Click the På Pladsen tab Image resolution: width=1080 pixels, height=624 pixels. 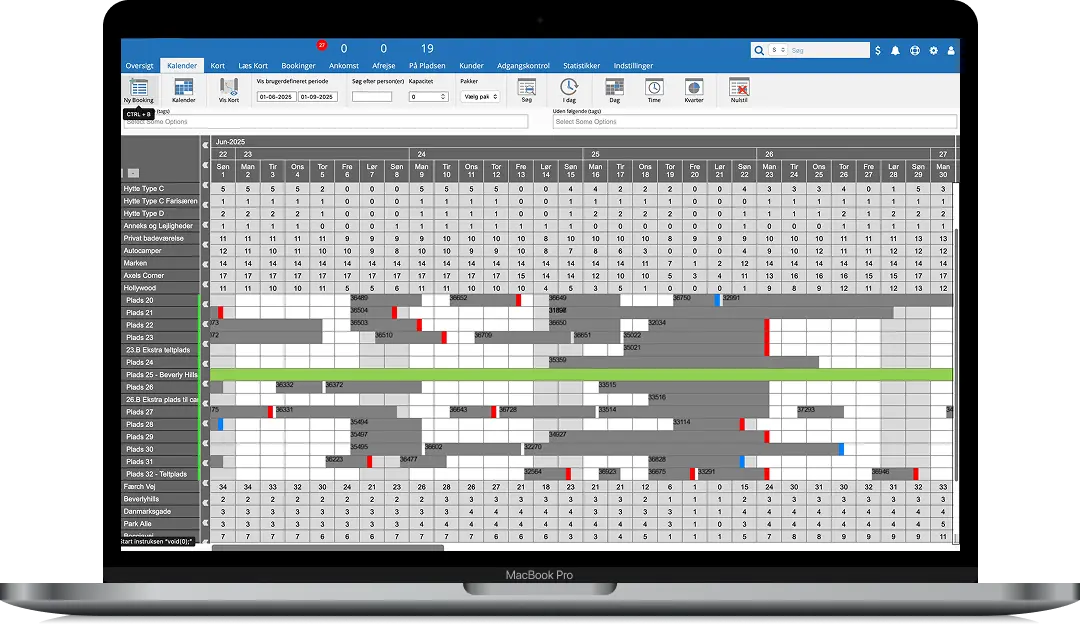tap(427, 65)
